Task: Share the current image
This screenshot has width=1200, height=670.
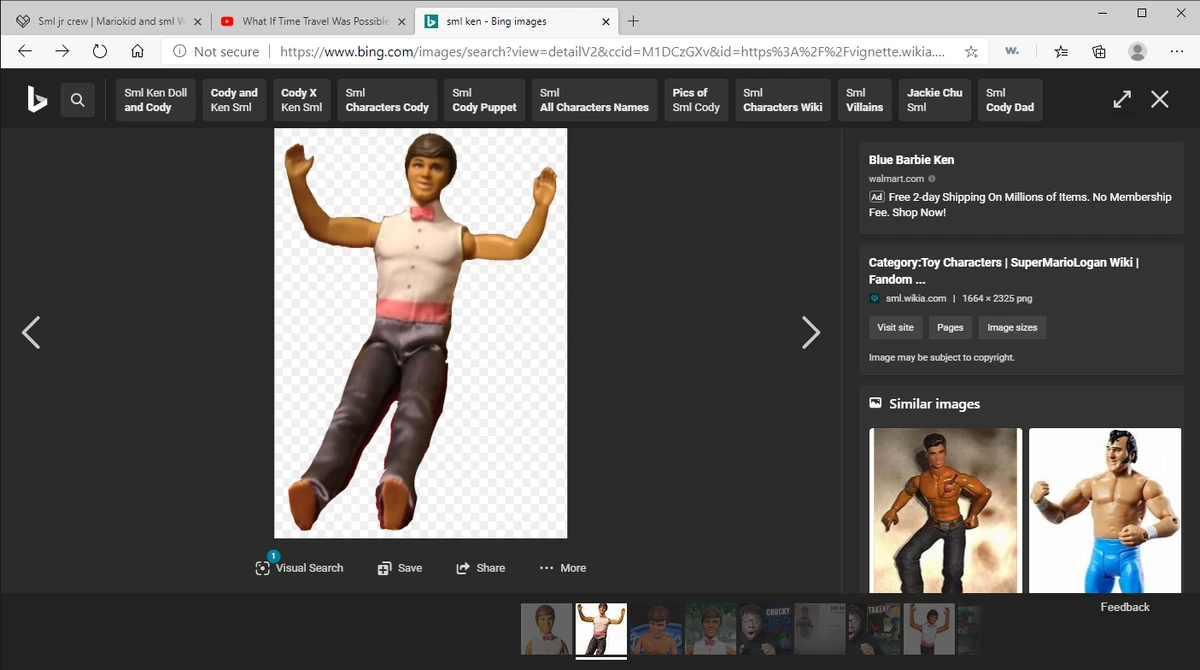Action: 481,568
